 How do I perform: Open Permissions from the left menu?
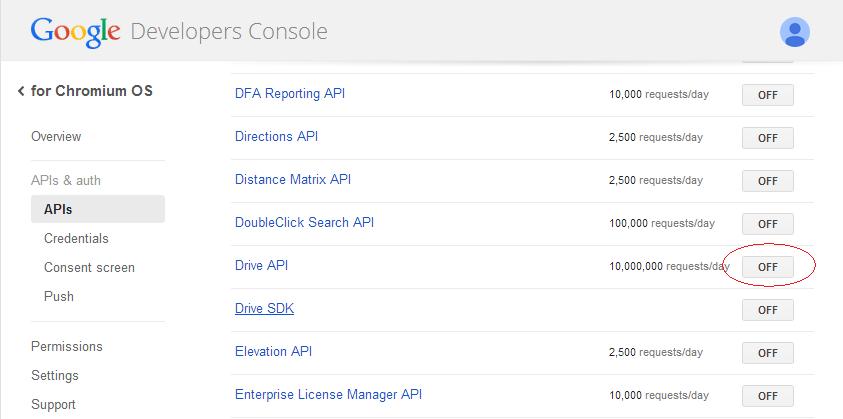67,347
